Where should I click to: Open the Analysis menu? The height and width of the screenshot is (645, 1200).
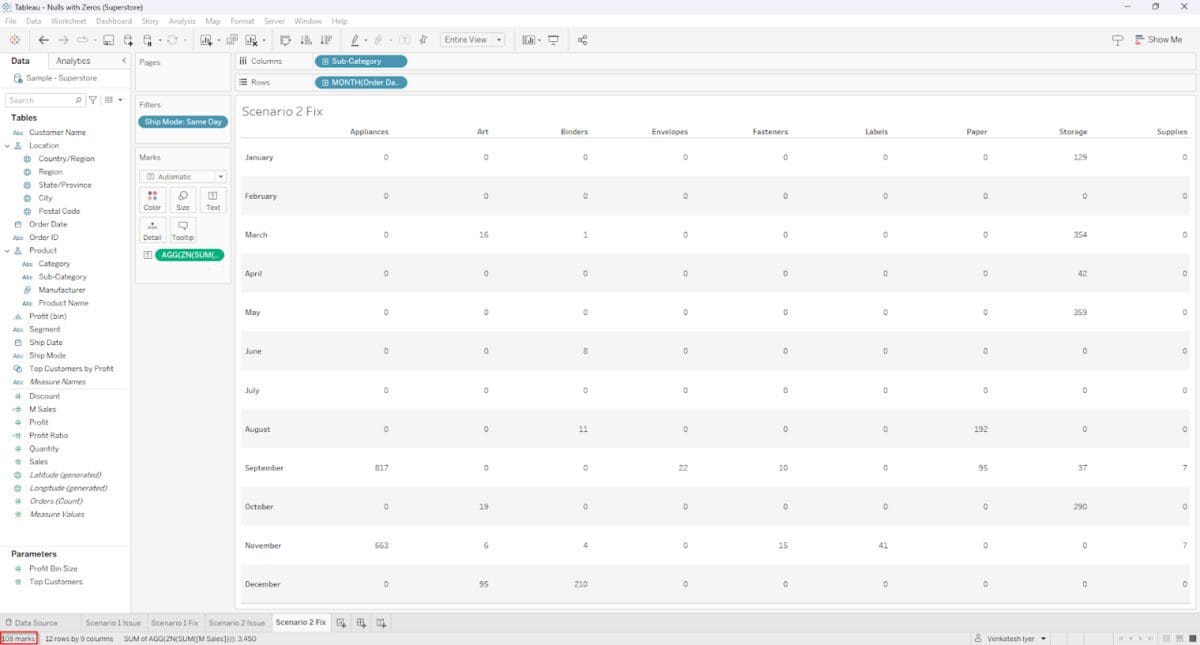[182, 21]
